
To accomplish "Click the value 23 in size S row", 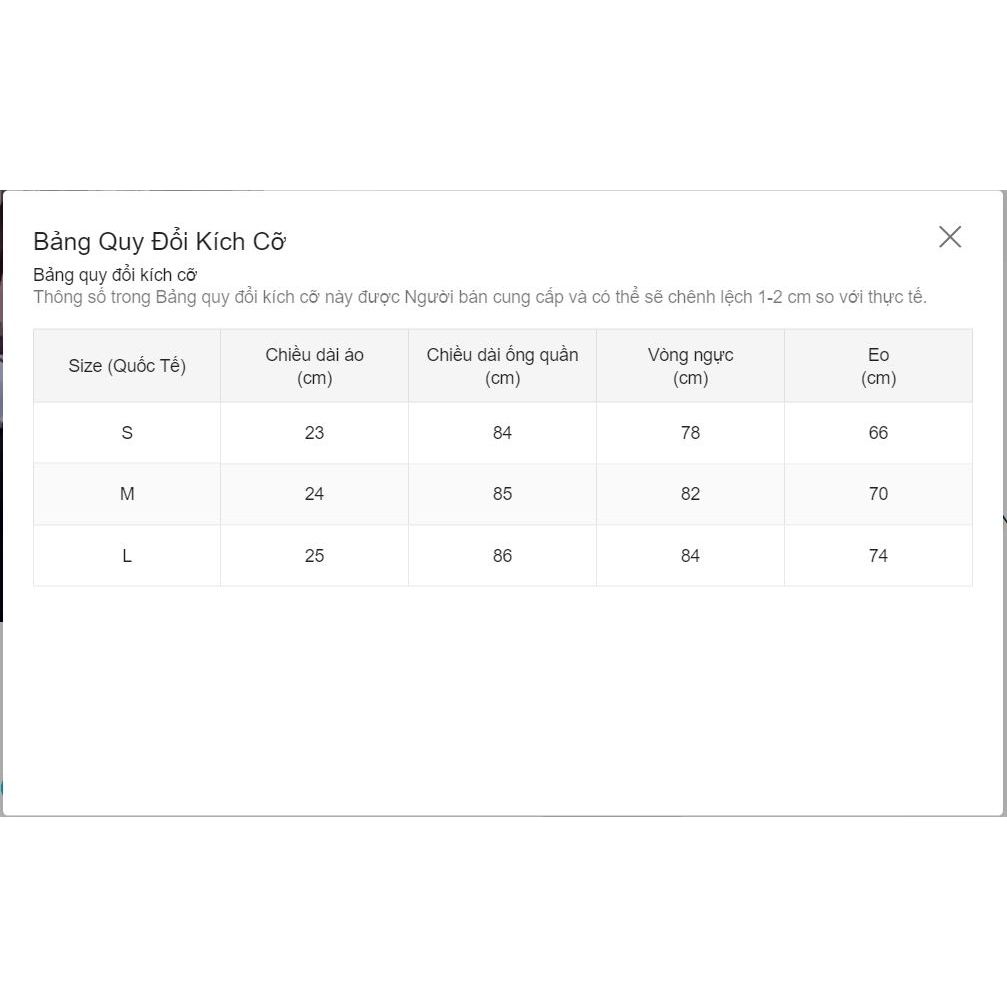I will tap(314, 433).
